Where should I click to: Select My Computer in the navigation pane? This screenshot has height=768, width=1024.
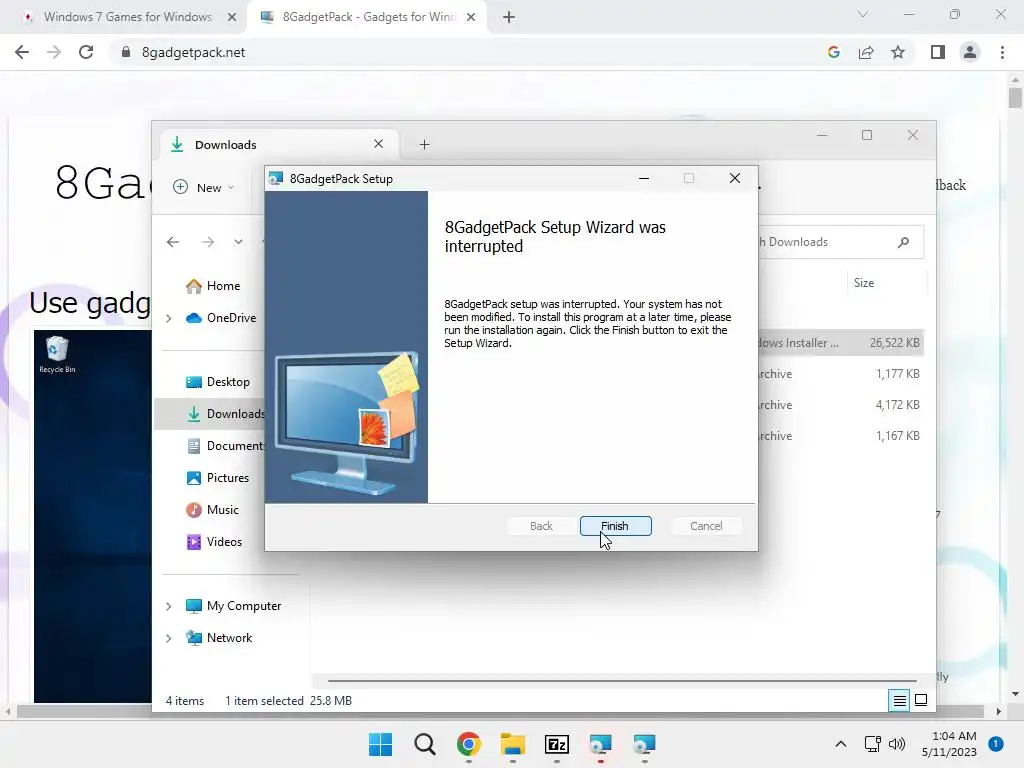(x=233, y=606)
